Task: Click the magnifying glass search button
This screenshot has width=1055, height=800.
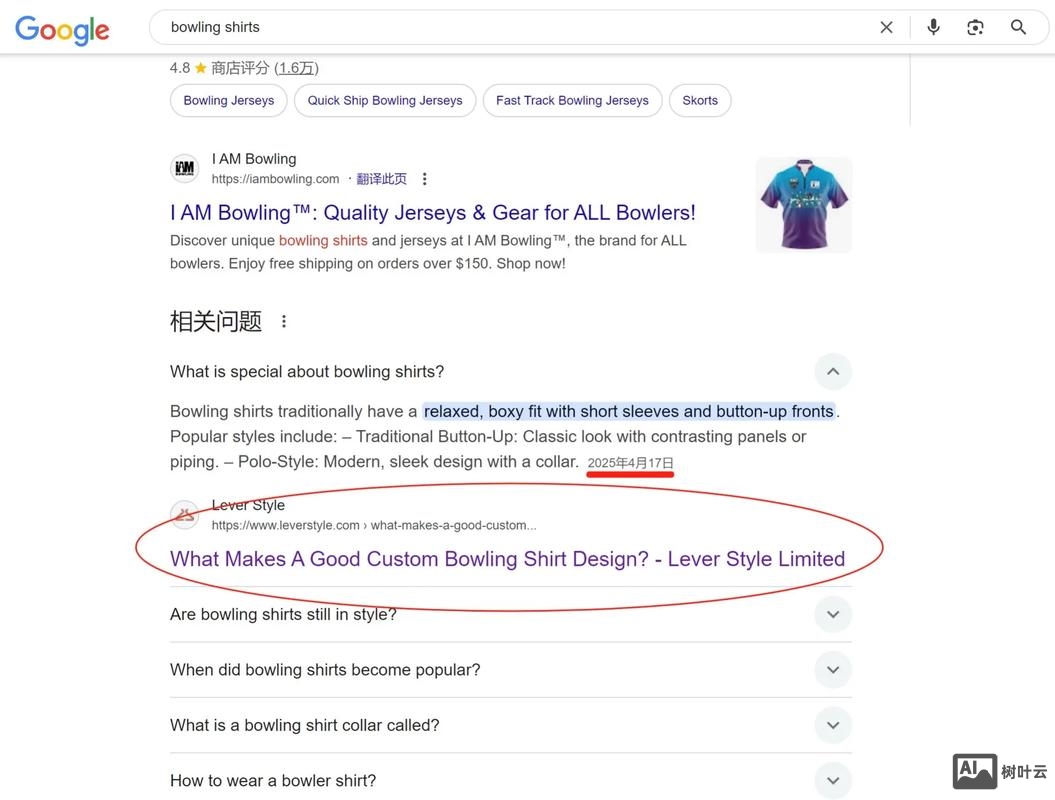Action: (1018, 27)
